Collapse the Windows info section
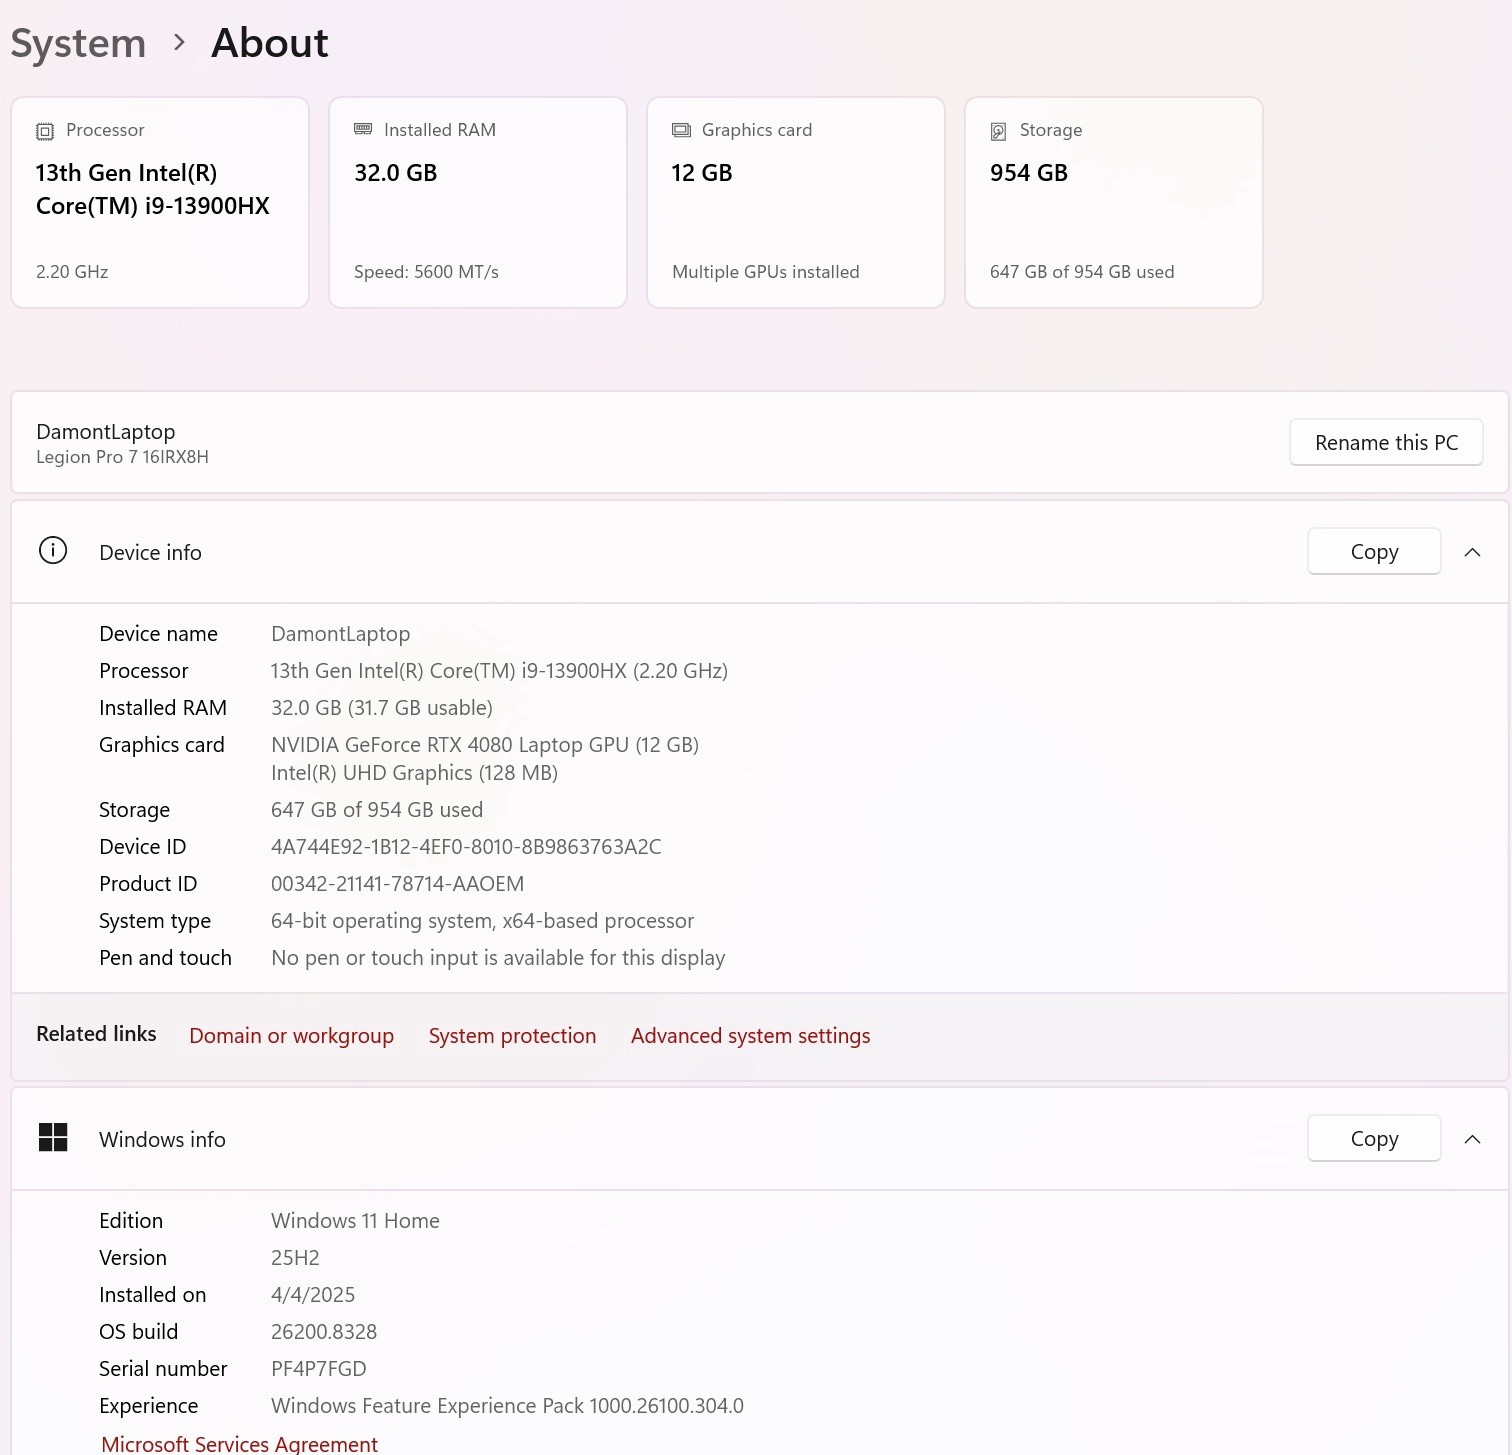The image size is (1512, 1455). point(1472,1139)
